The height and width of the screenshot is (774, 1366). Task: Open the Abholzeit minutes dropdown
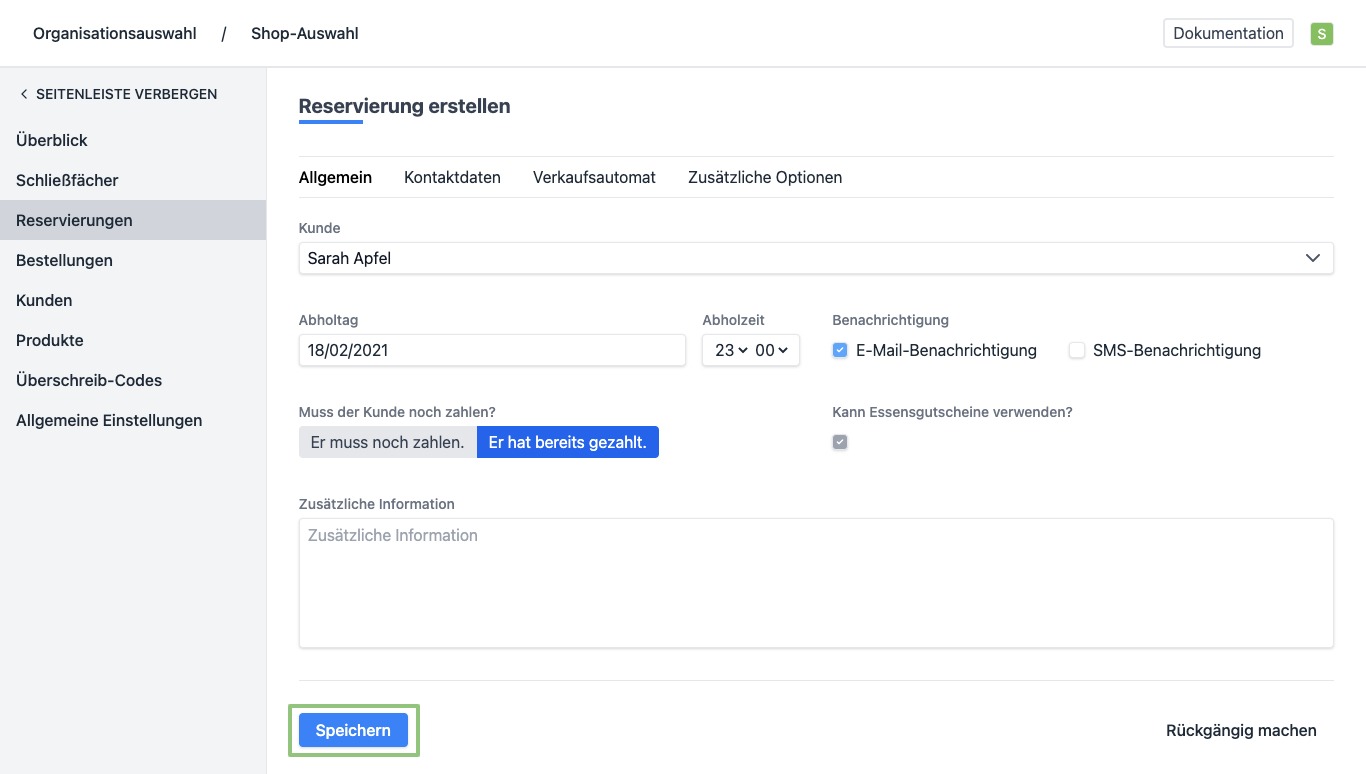[x=772, y=350]
